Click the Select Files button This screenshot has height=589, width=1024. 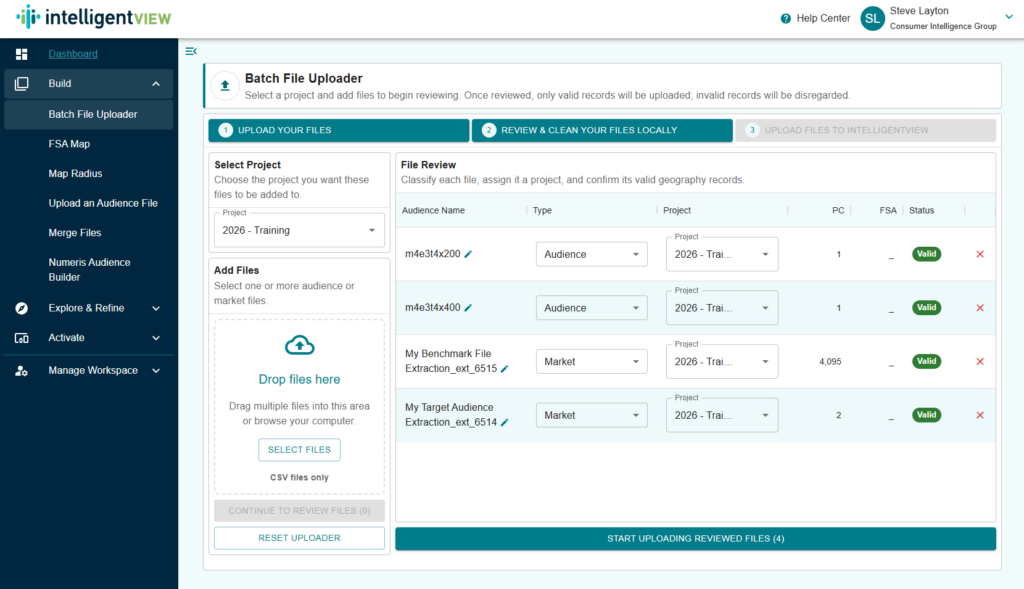299,449
